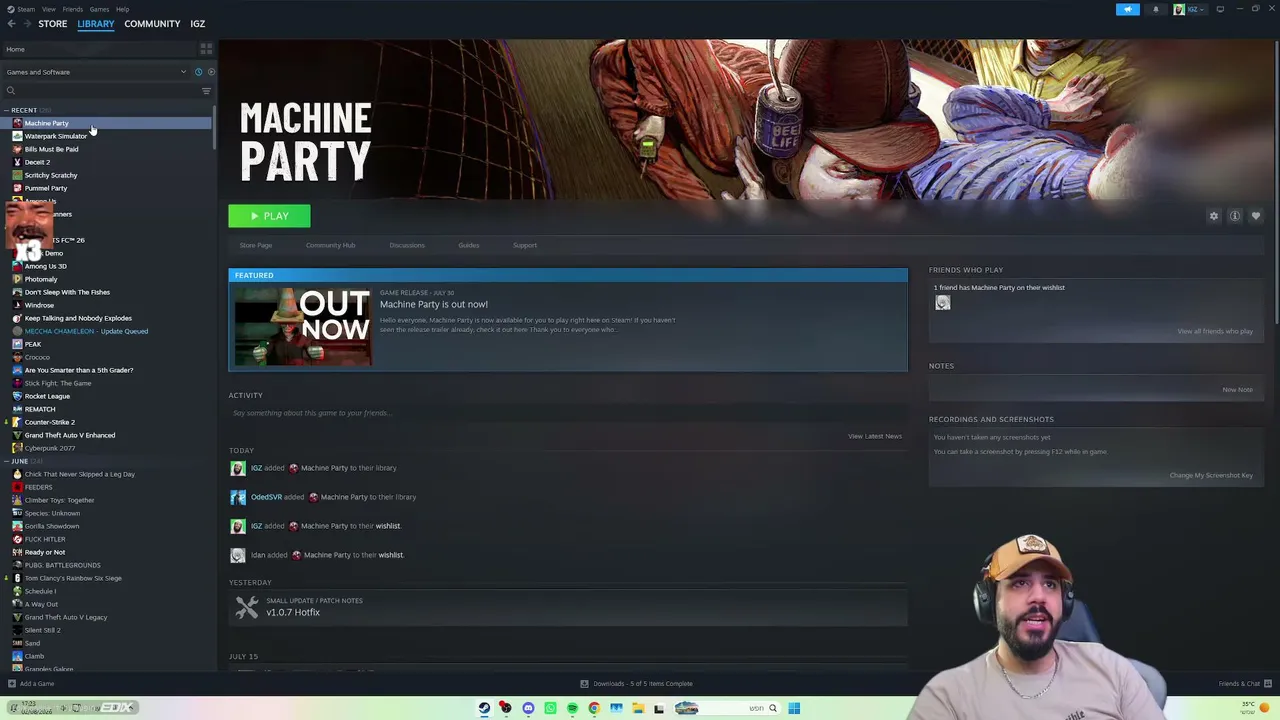This screenshot has height=720, width=1280.
Task: Open the OUT NOW featured news thumbnail
Action: click(303, 327)
